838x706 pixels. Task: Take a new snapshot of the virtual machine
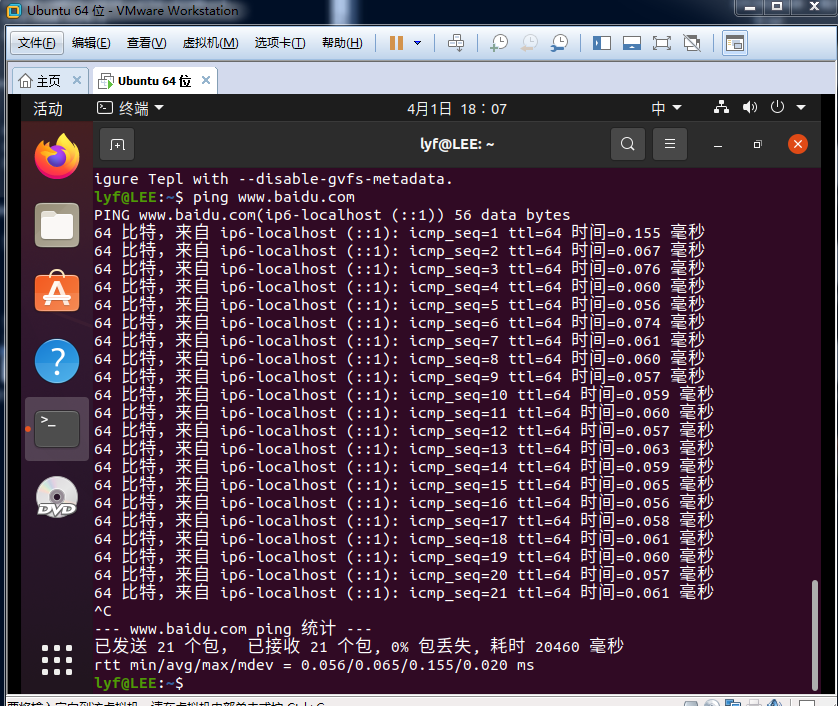[497, 42]
